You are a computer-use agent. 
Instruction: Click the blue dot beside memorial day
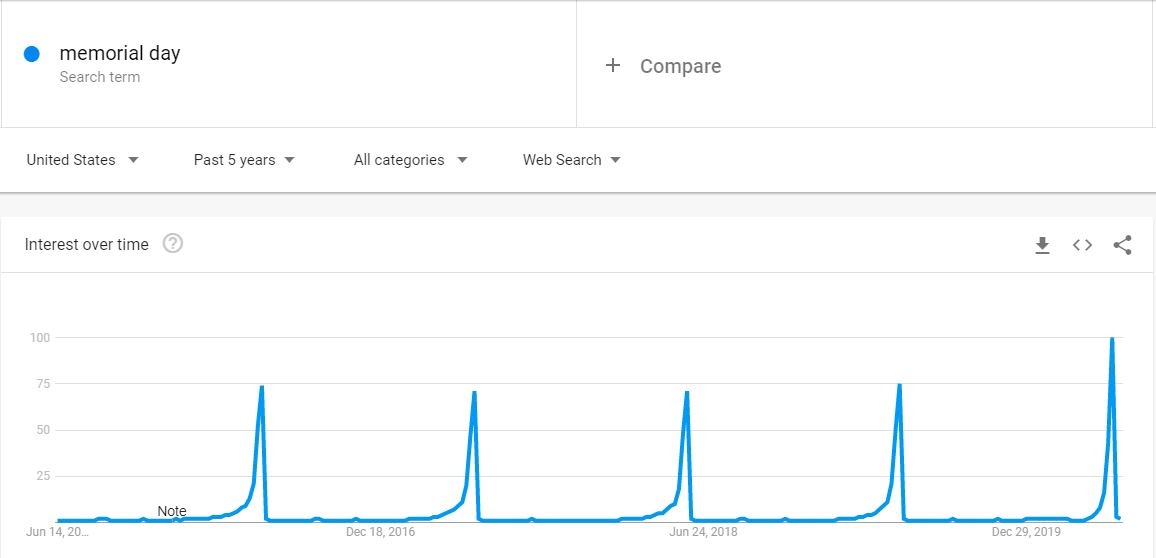coord(31,54)
